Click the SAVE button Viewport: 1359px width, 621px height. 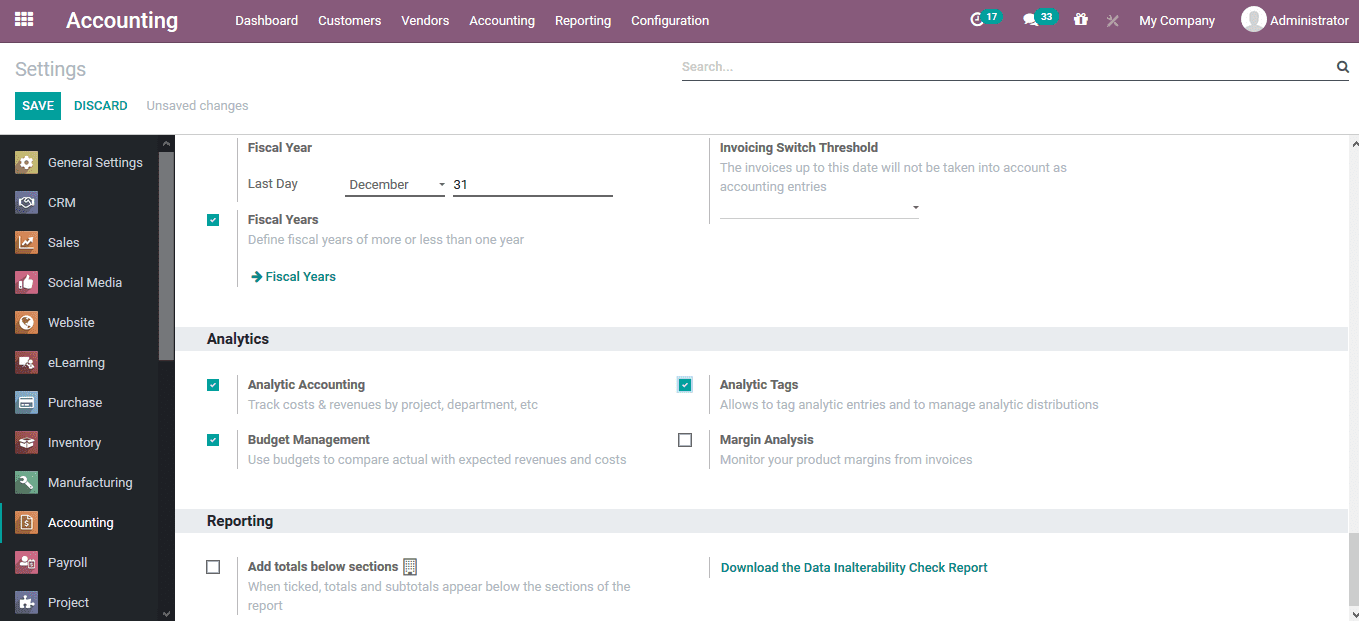pos(37,105)
